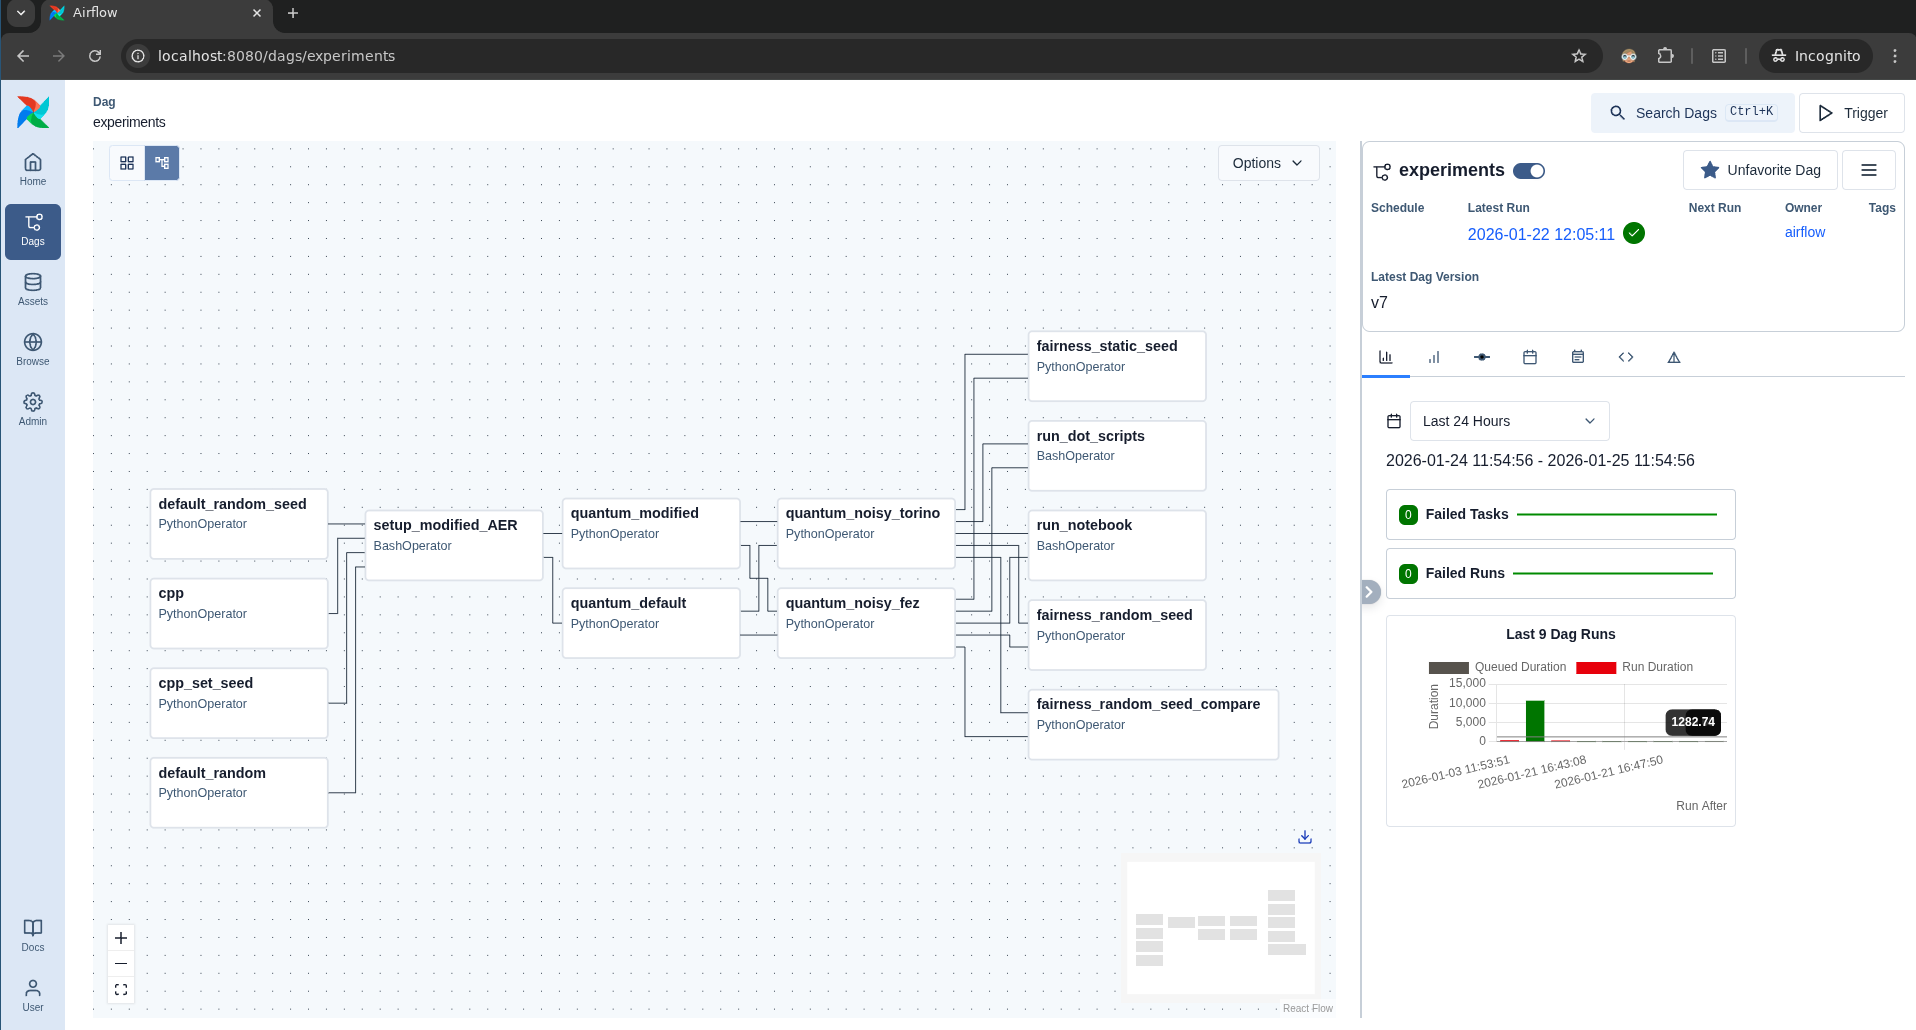Unfavorite the experiments Dag
Screen dimensions: 1916x1030
click(x=1759, y=170)
